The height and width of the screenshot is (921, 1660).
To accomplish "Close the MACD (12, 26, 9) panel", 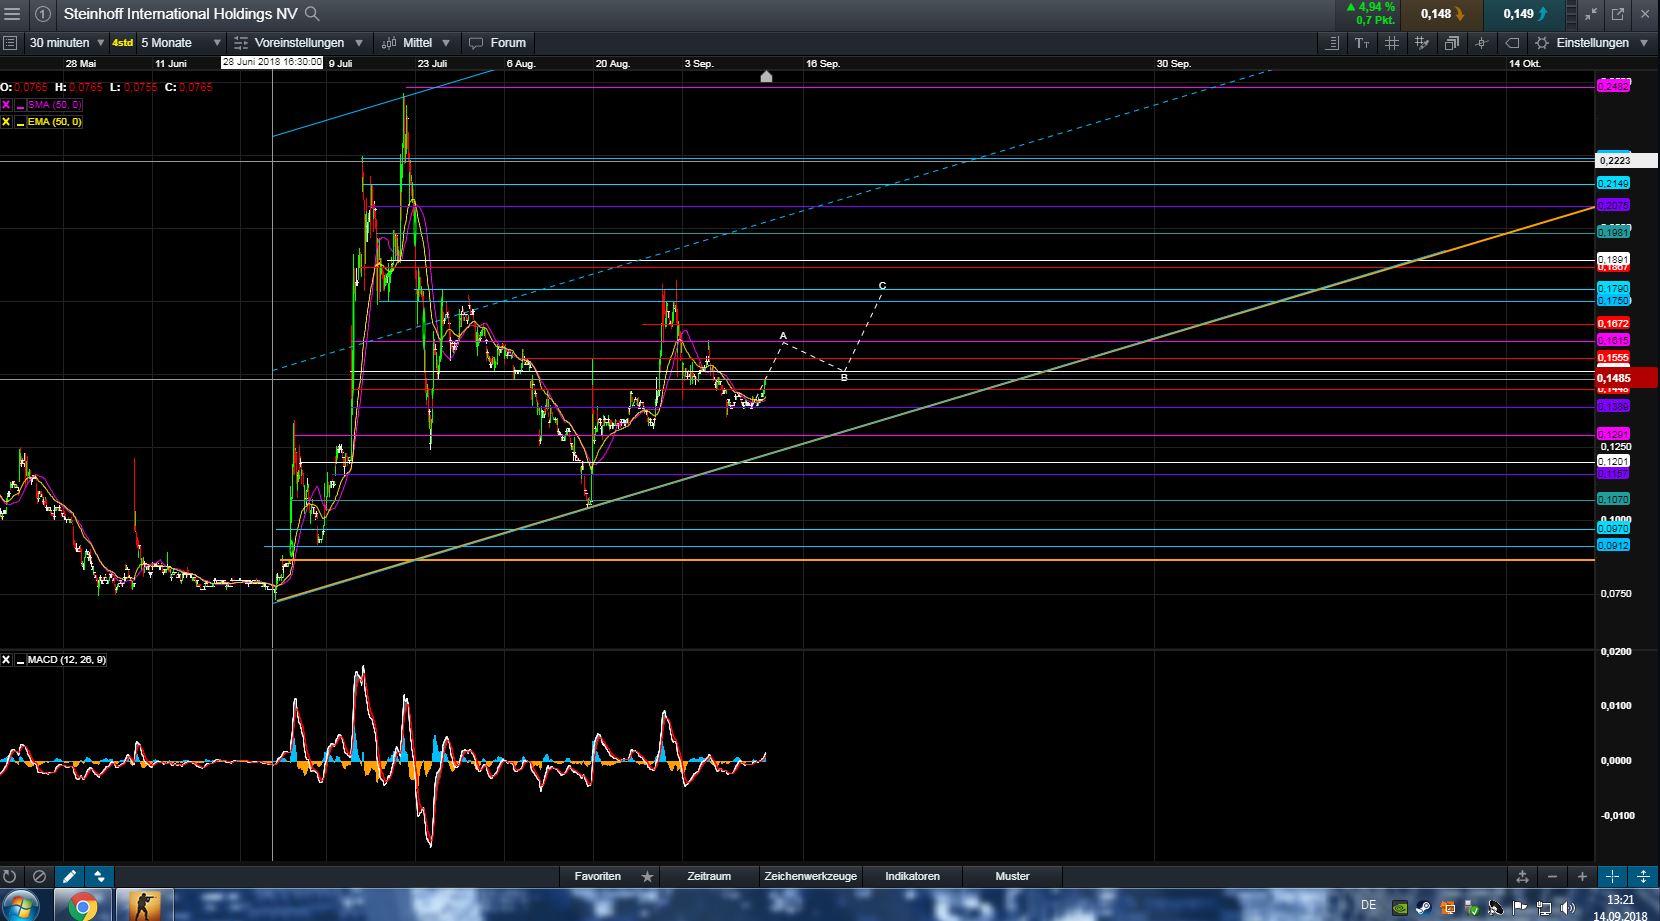I will (6, 660).
